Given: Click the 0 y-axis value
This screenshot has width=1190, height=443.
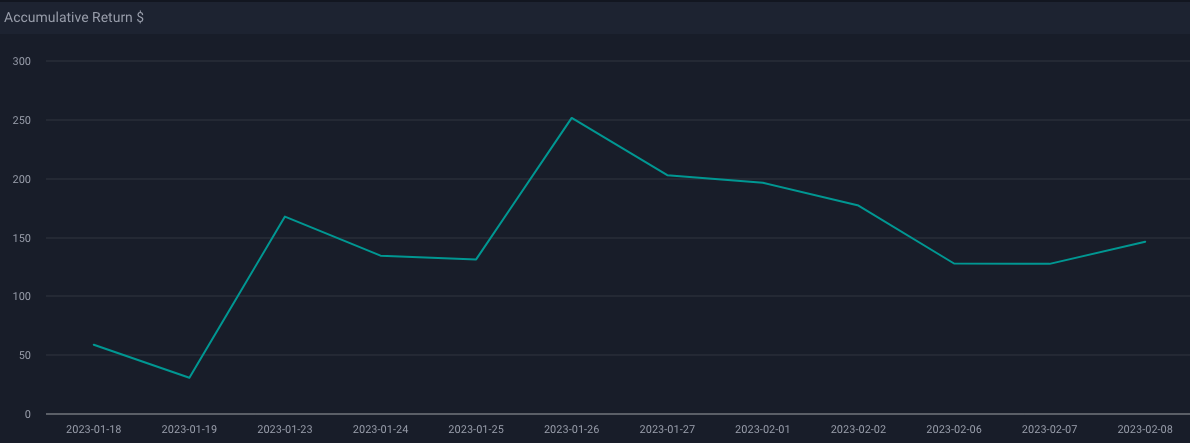Looking at the screenshot, I should (x=28, y=414).
